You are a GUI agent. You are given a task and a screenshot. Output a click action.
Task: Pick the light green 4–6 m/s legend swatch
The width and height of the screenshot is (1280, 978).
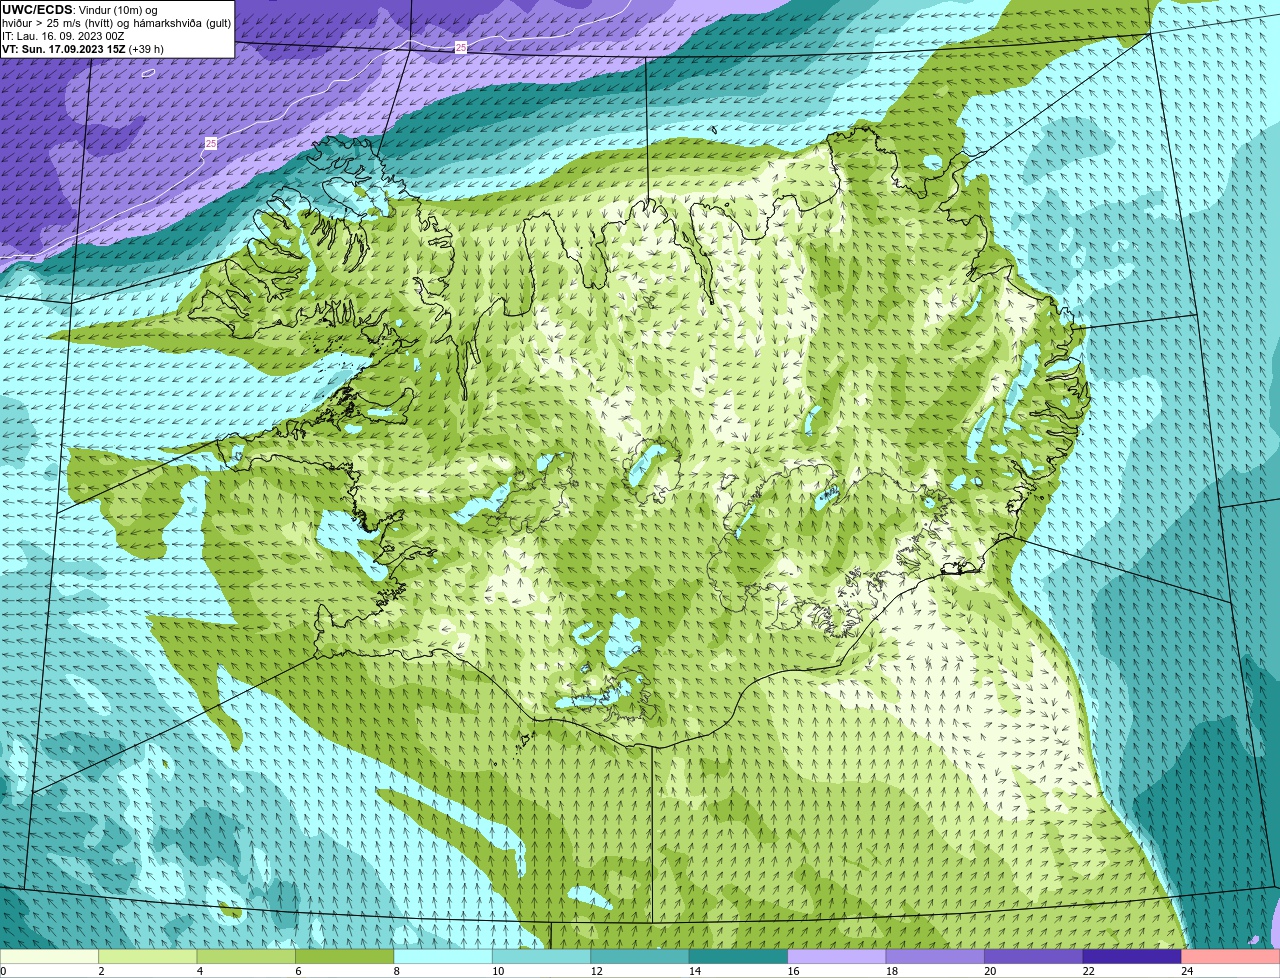247,957
